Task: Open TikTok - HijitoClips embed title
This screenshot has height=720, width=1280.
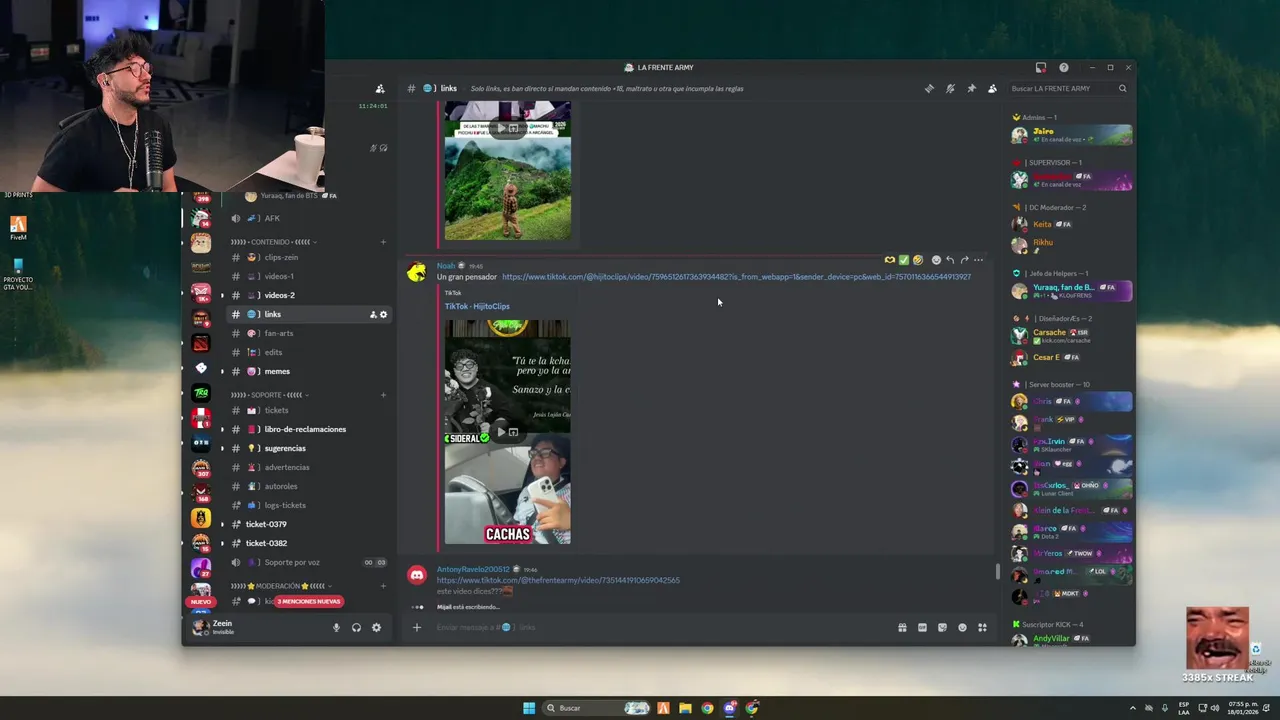Action: pyautogui.click(x=477, y=307)
